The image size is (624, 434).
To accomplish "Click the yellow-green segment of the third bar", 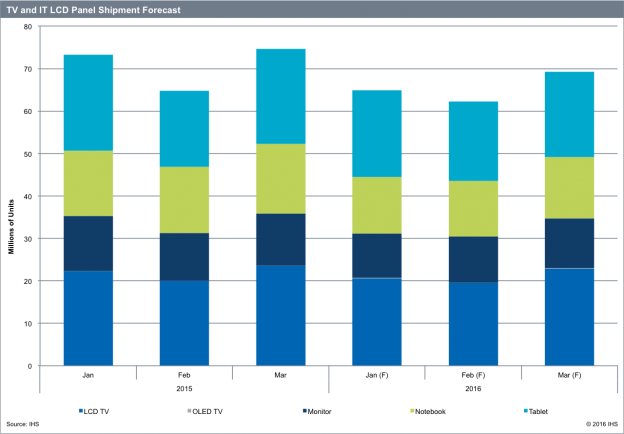I will (281, 178).
